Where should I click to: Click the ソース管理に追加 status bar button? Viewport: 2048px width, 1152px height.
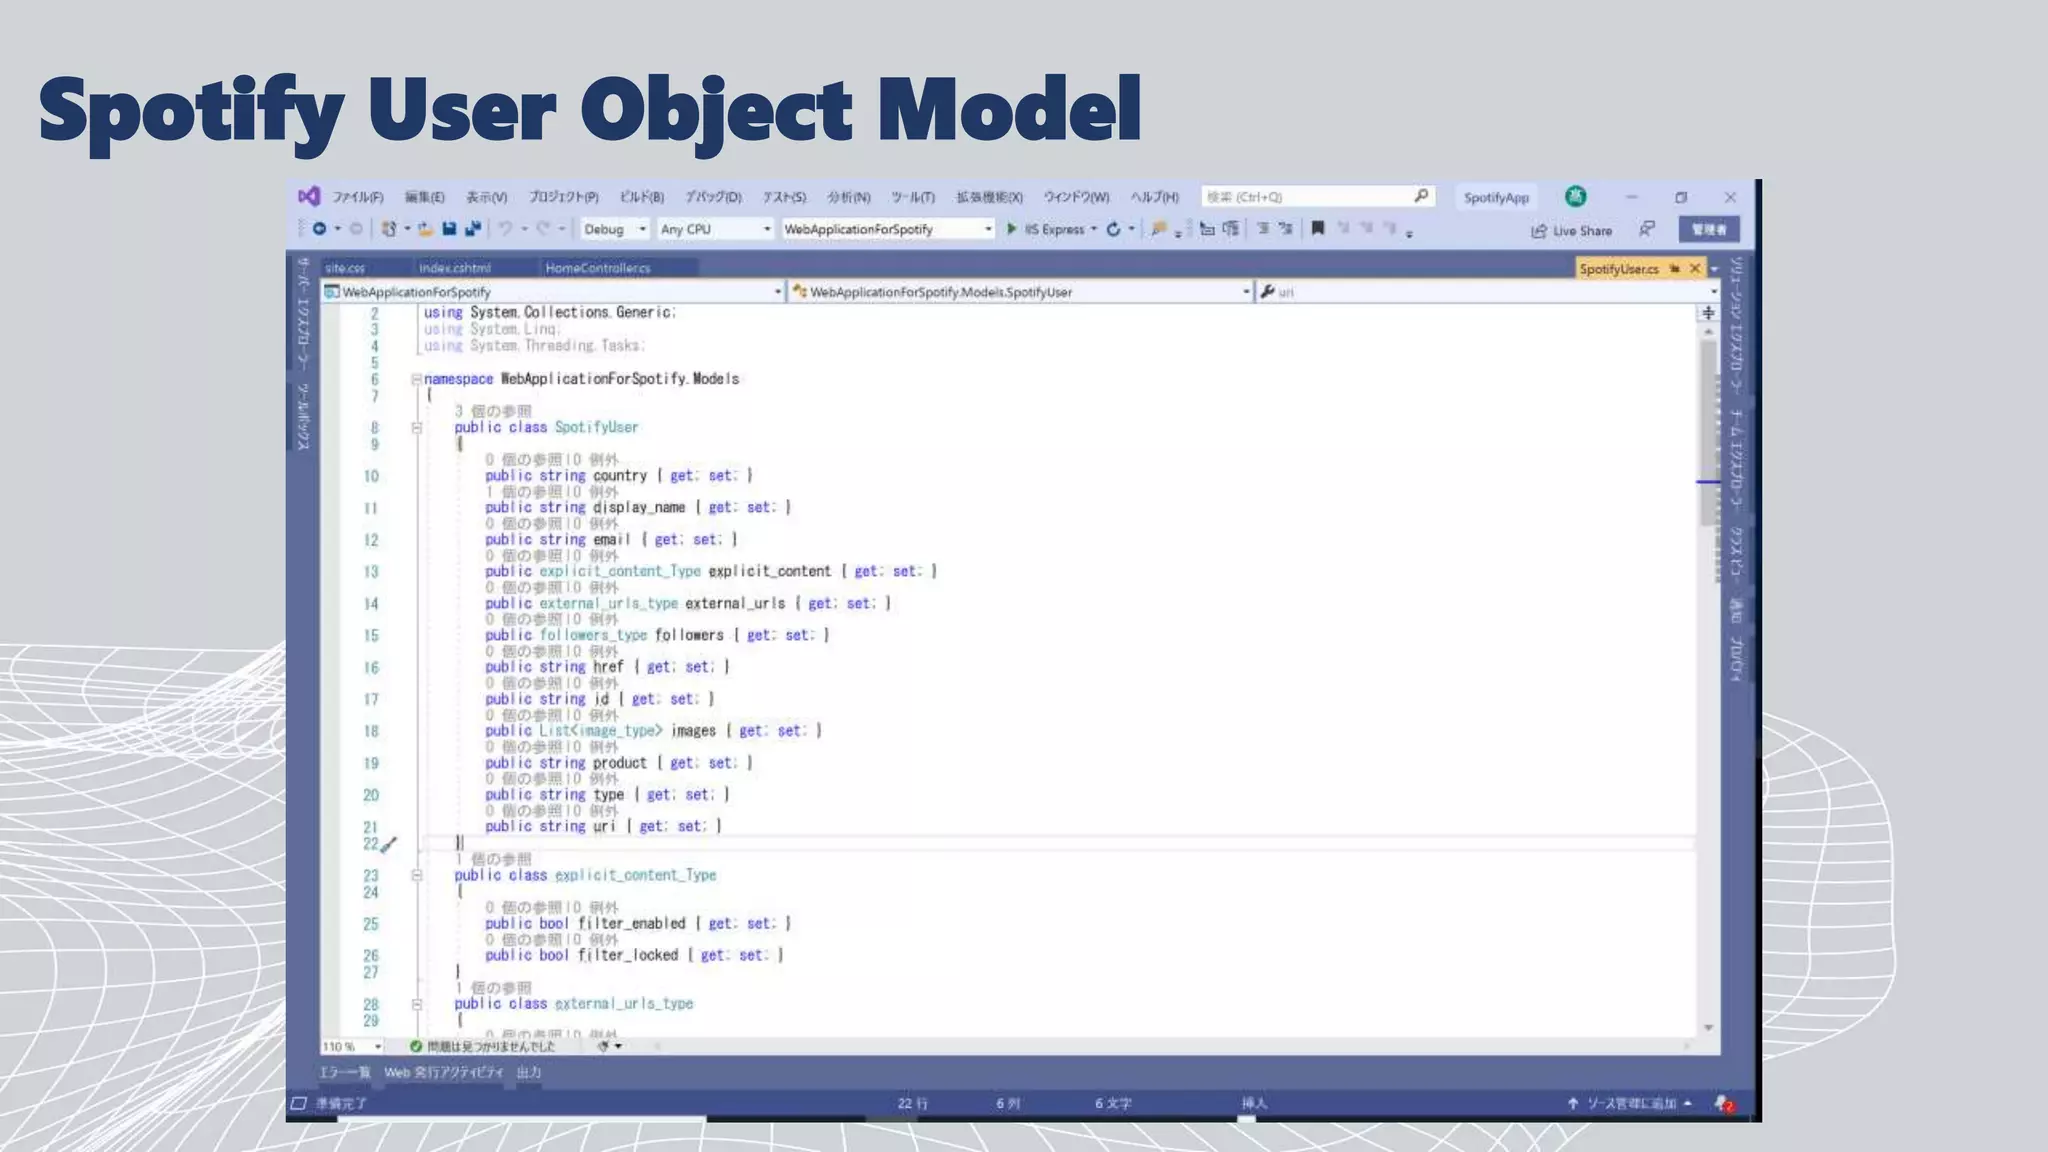(1629, 1103)
